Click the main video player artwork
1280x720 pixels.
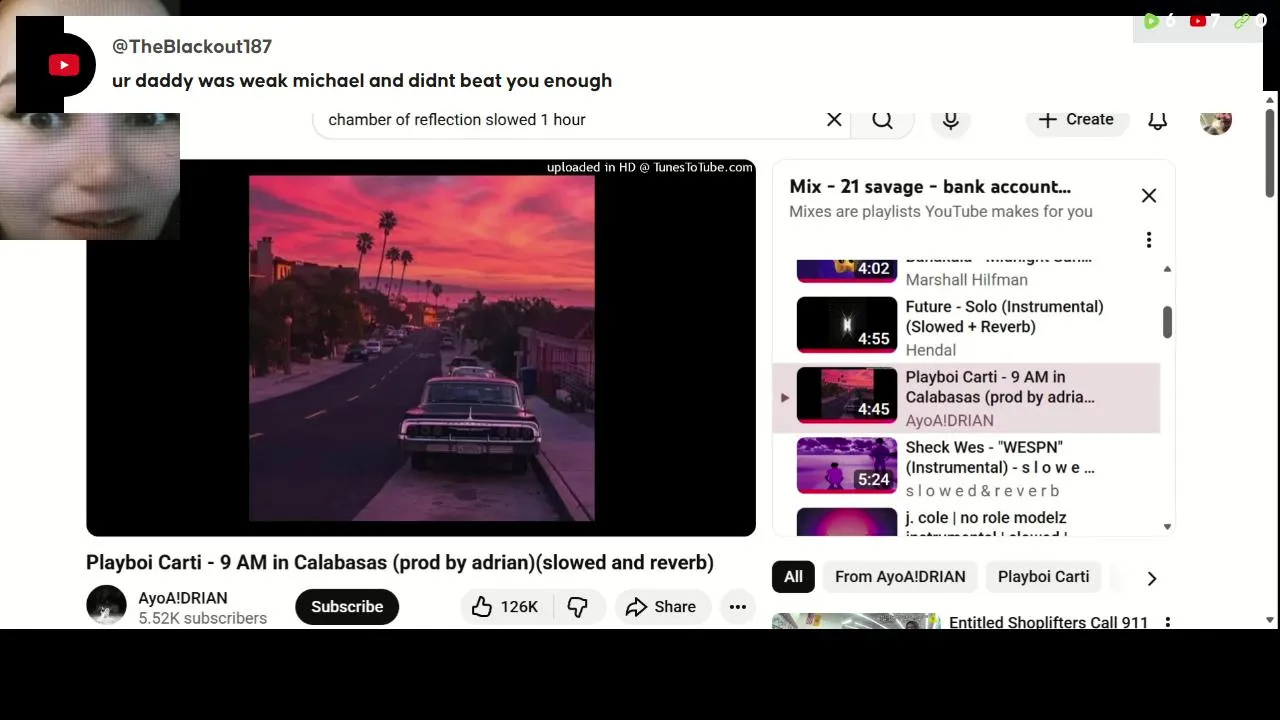click(x=421, y=348)
